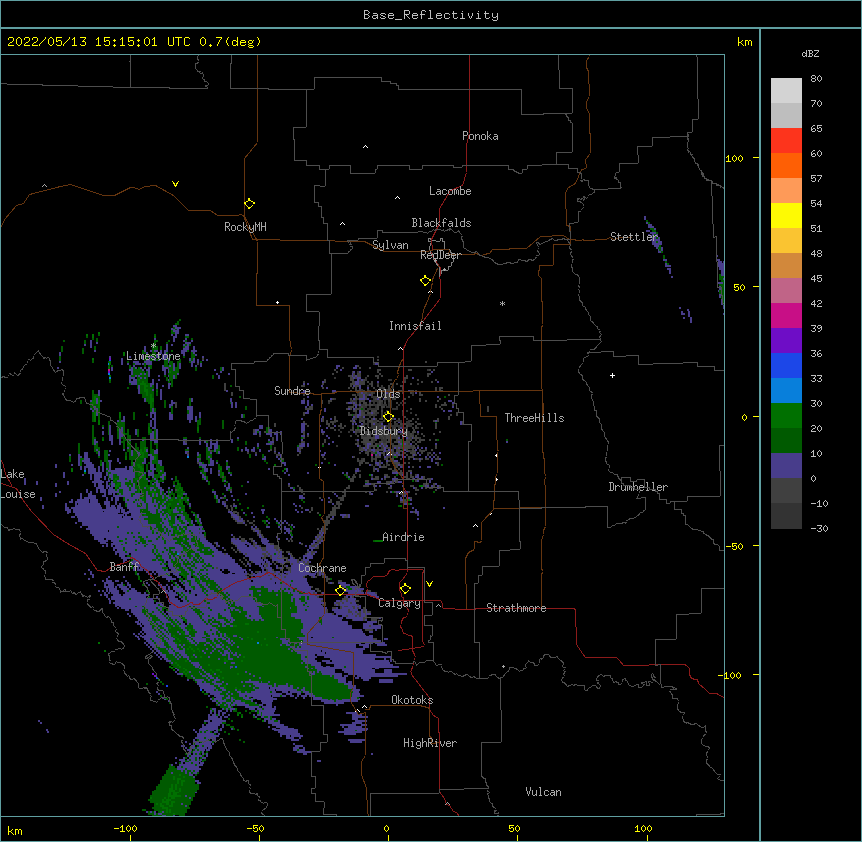
Task: Click the Lacombe city label
Action: pyautogui.click(x=450, y=191)
